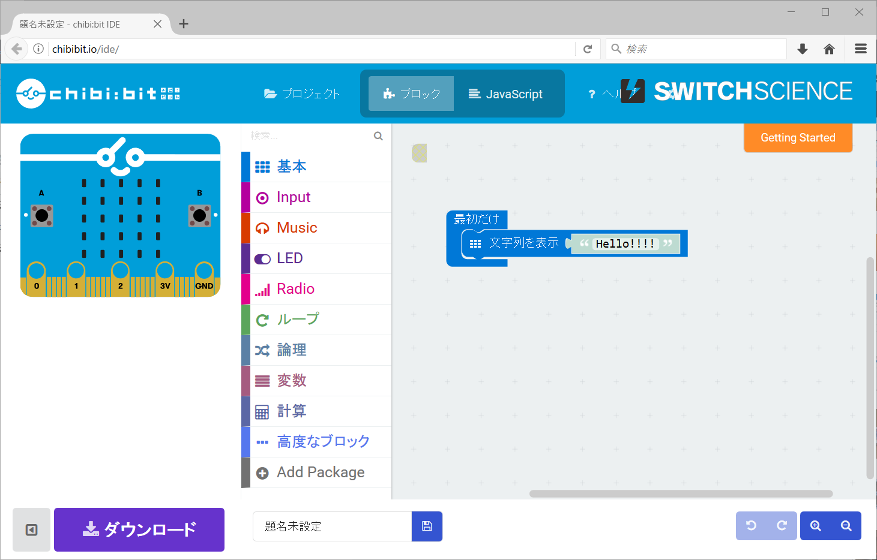The height and width of the screenshot is (560, 877).
Task: Expand the 計算 math category
Action: click(x=316, y=411)
